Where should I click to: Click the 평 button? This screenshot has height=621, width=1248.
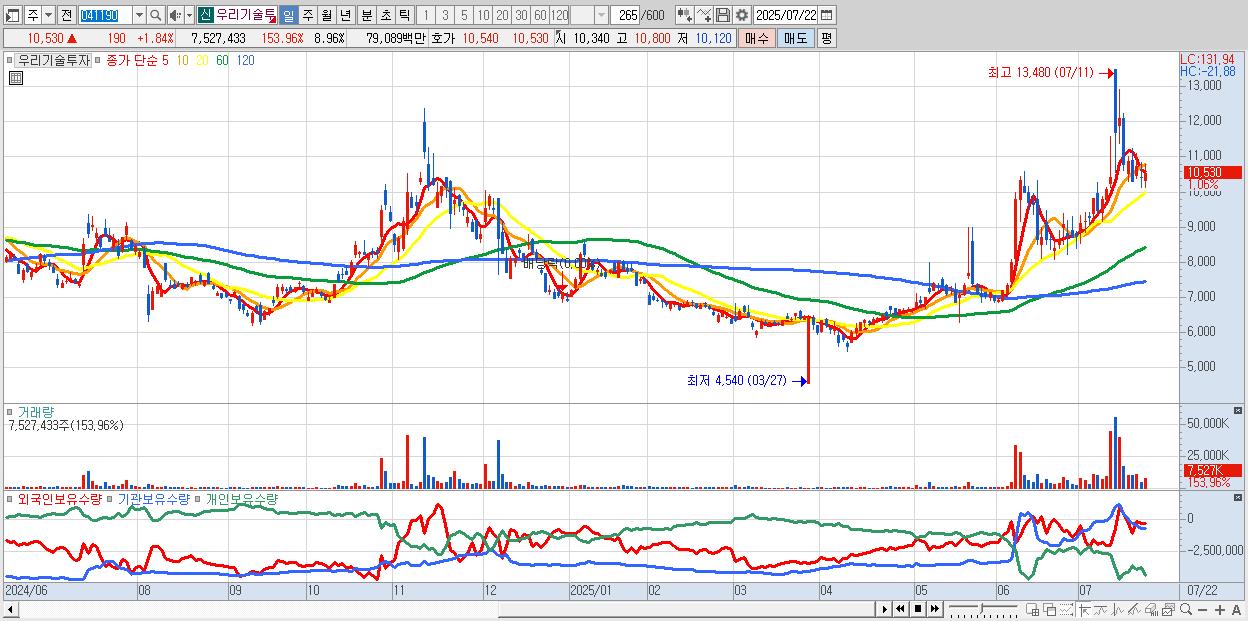826,38
